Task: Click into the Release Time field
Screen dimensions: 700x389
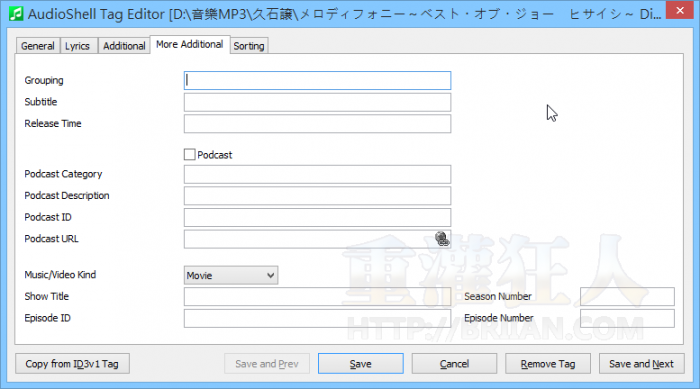Action: pos(317,124)
